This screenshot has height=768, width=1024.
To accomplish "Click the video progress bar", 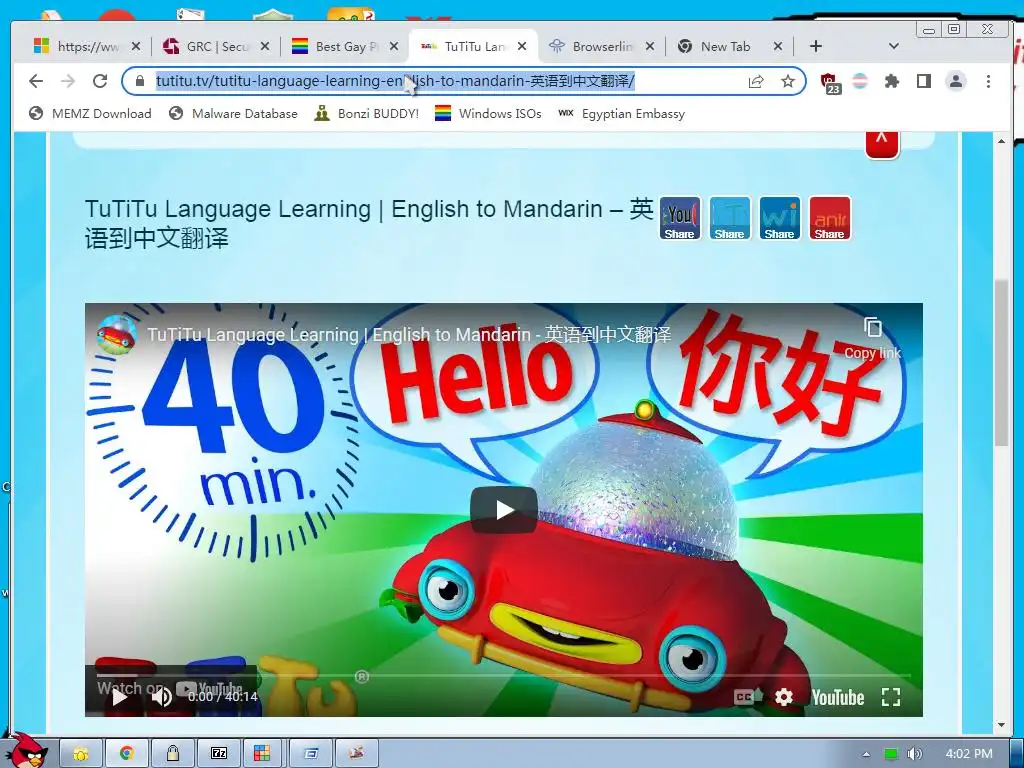I will (504, 675).
